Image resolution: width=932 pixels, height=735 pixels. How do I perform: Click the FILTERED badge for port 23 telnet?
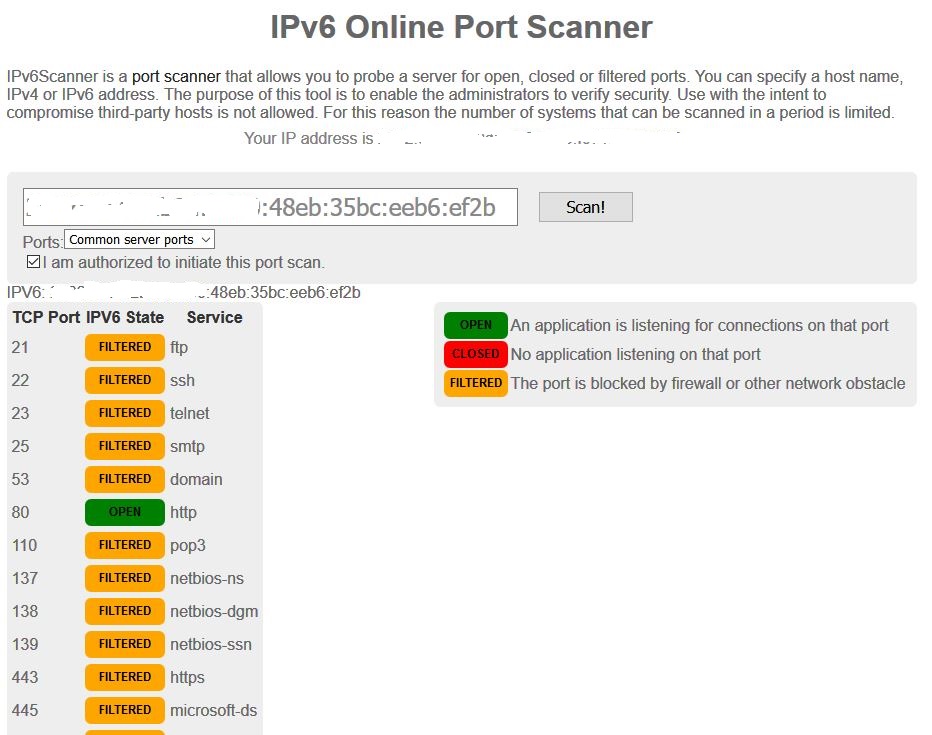pyautogui.click(x=124, y=413)
